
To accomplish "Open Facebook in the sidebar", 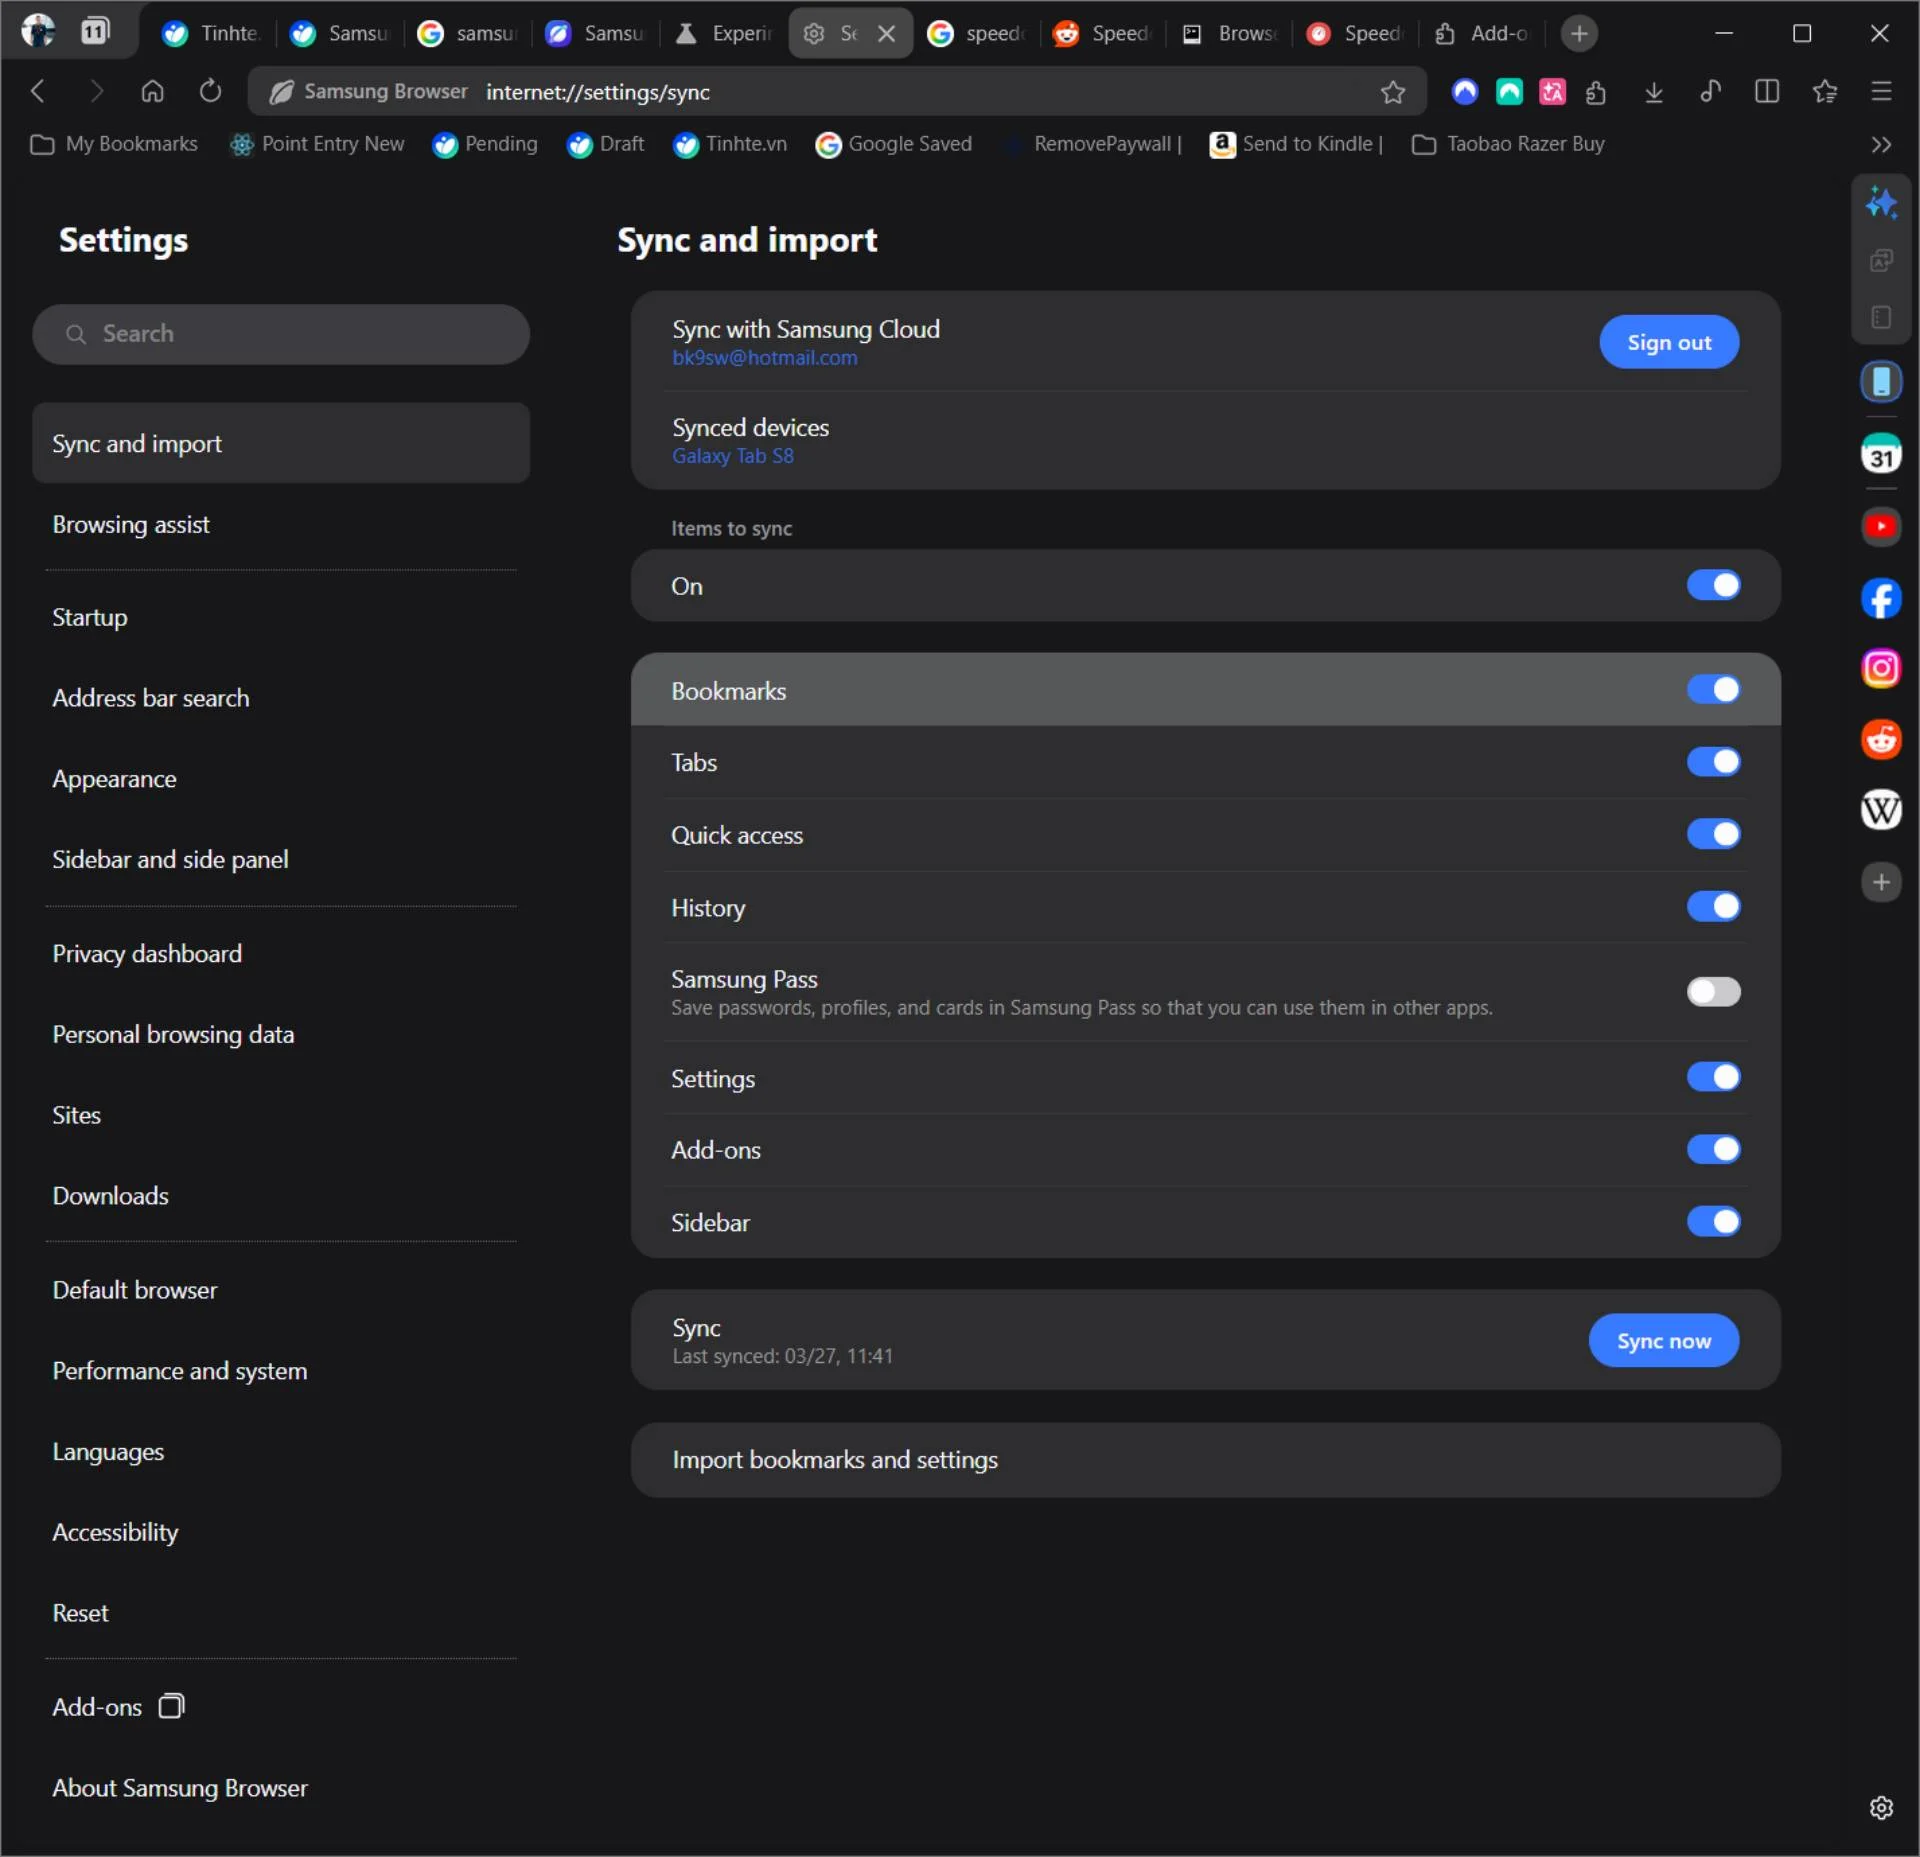I will tap(1881, 598).
